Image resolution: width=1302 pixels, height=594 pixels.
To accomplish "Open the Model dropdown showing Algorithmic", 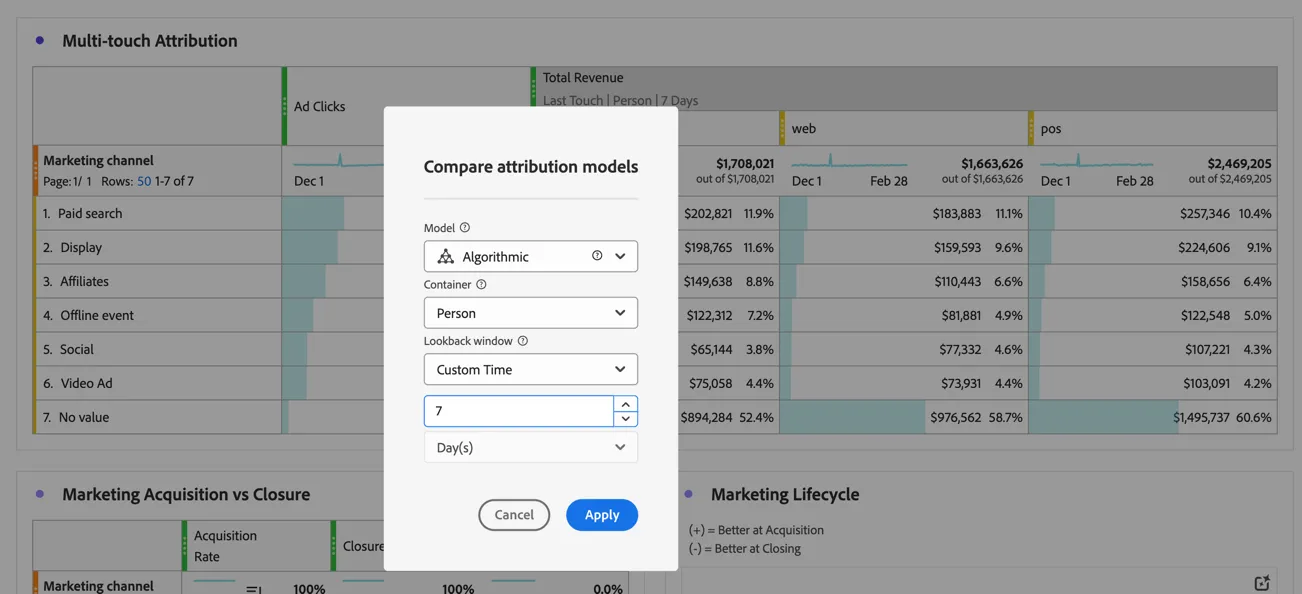I will click(x=531, y=256).
